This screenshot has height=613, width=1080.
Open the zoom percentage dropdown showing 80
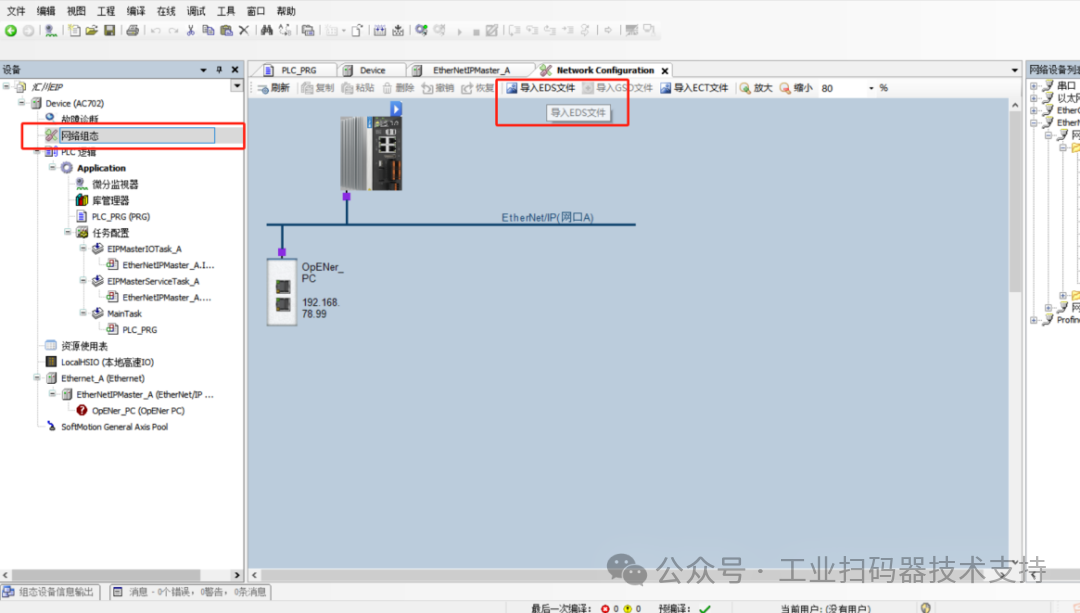[871, 88]
